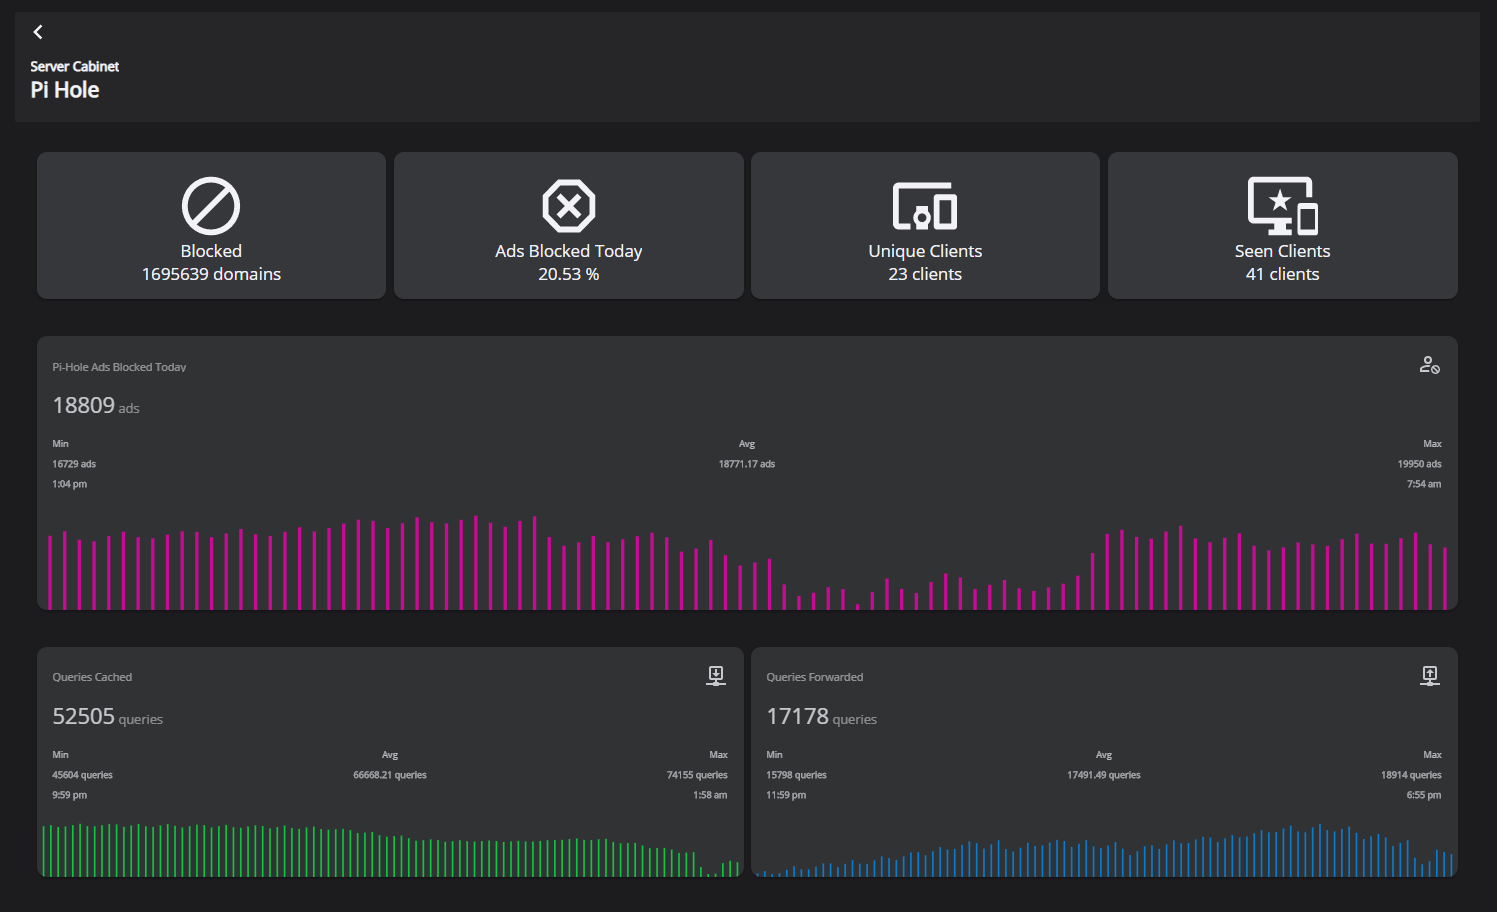The image size is (1497, 912).
Task: Click the 19950 ads maximum value
Action: coord(1419,464)
